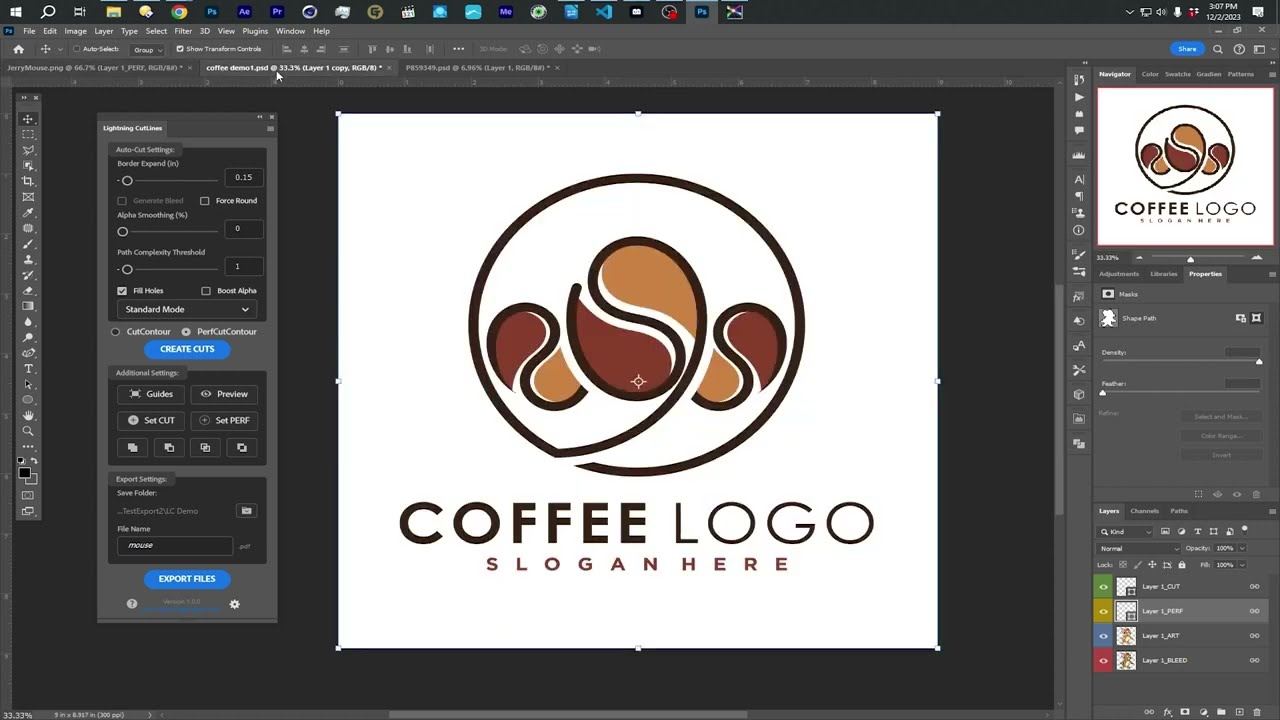Screen dimensions: 1280x720
Task: Click the Share button
Action: [1187, 49]
